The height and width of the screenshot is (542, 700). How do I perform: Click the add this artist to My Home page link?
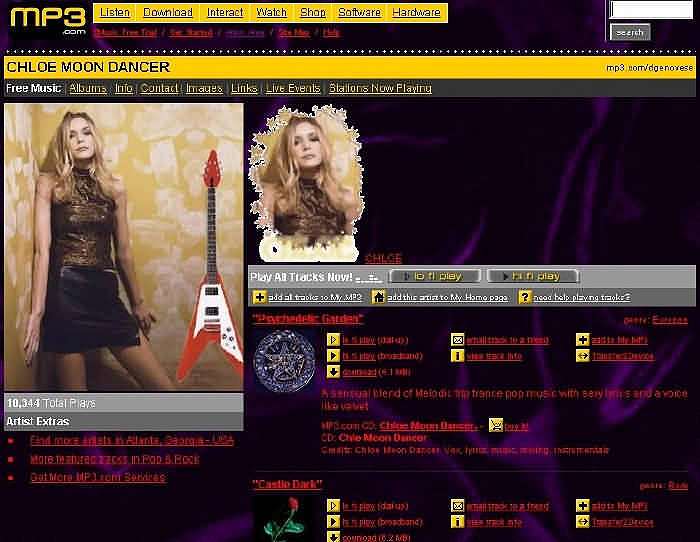[447, 297]
